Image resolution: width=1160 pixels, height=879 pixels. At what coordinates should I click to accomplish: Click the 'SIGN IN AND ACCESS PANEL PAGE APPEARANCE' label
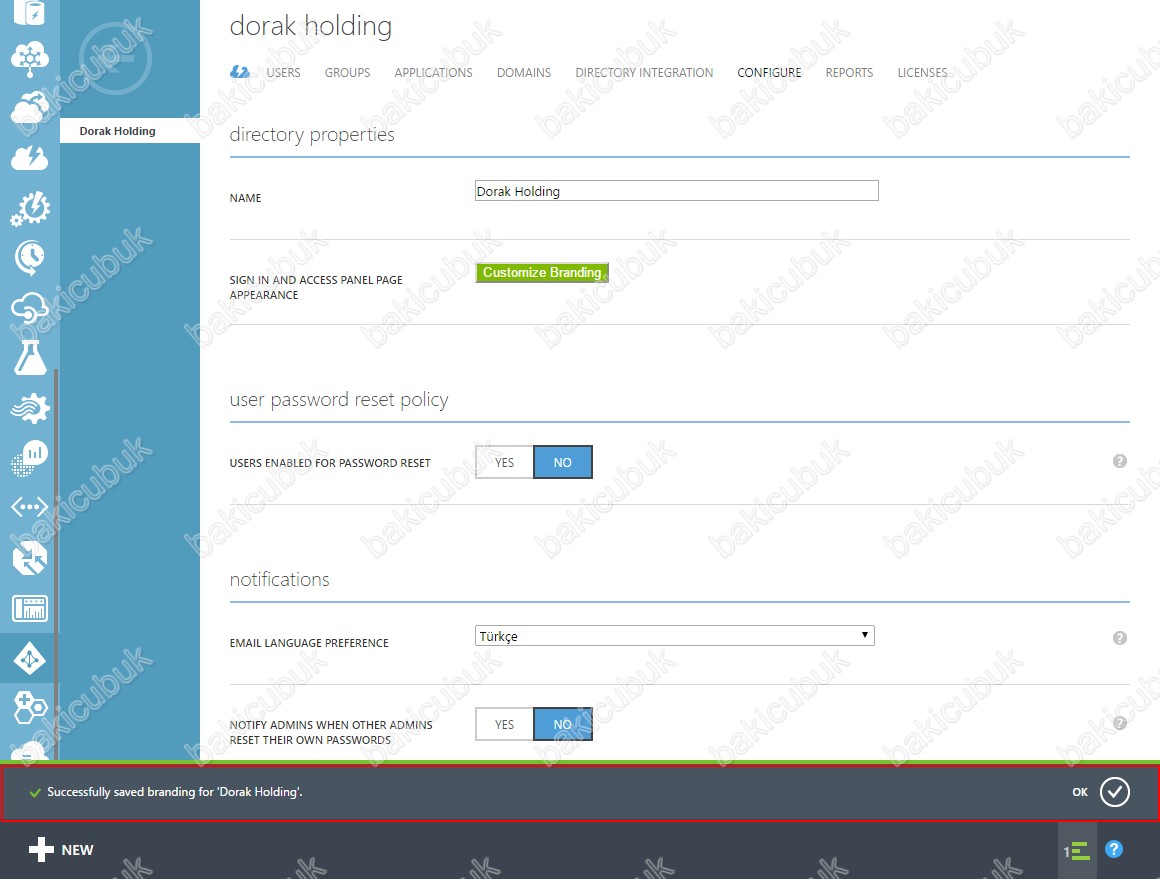coord(316,287)
